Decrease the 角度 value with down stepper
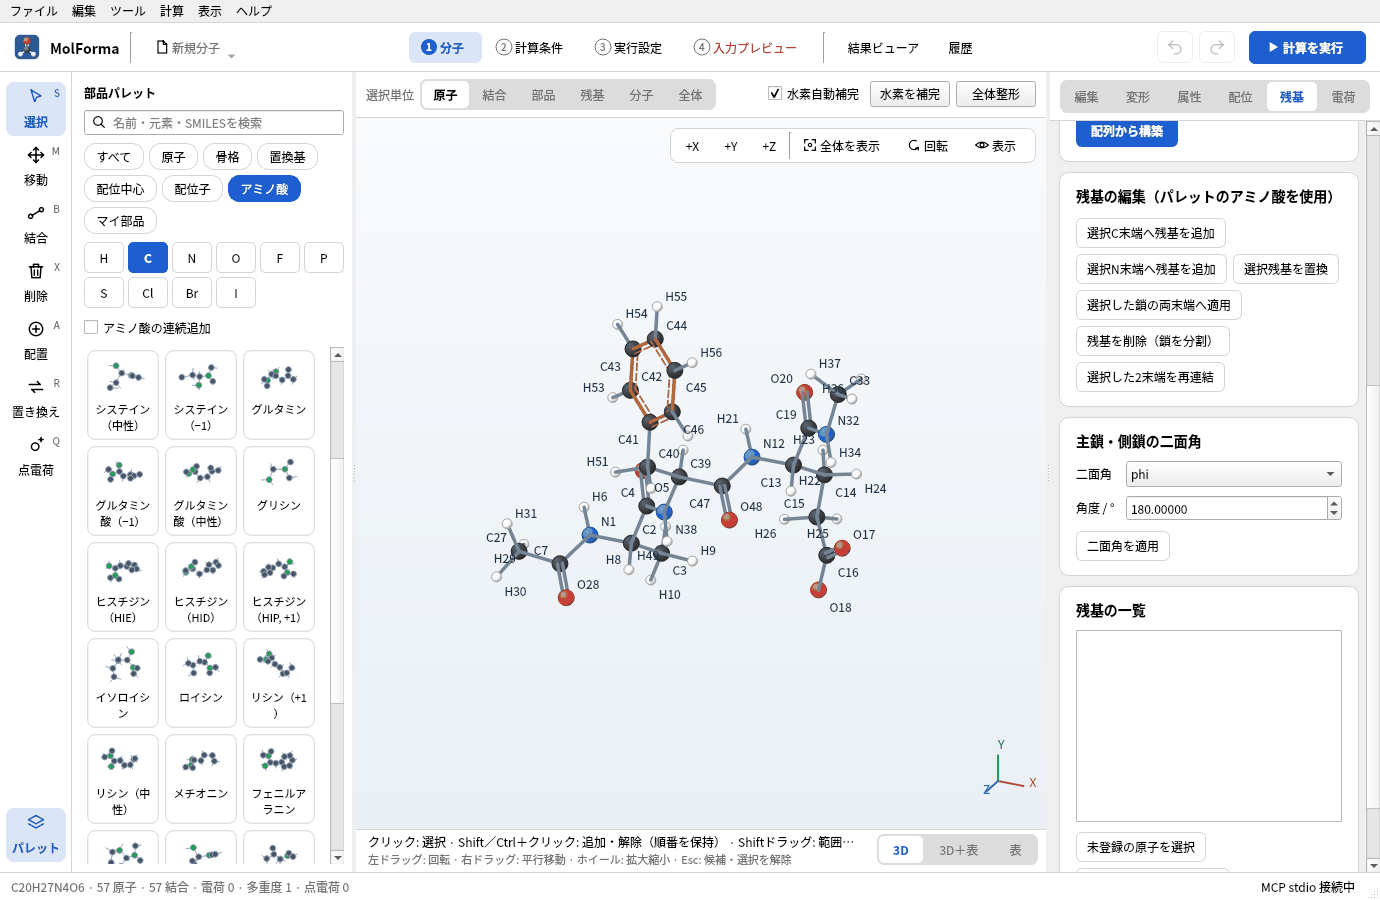 1334,514
